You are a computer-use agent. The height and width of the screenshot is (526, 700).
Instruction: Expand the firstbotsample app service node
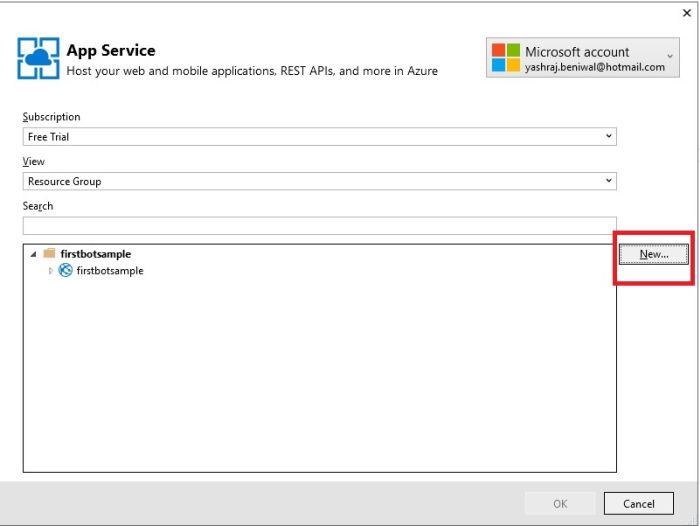click(51, 271)
